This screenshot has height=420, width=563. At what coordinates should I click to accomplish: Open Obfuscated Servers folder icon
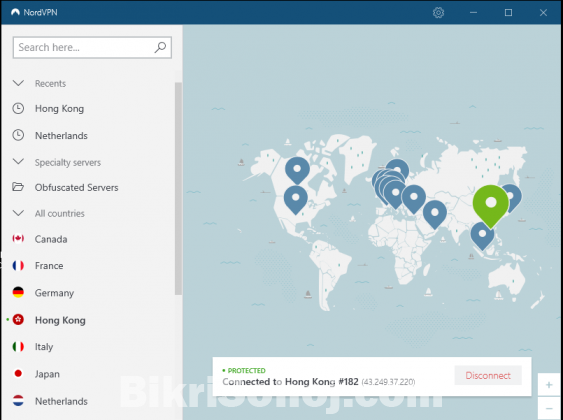pyautogui.click(x=18, y=187)
